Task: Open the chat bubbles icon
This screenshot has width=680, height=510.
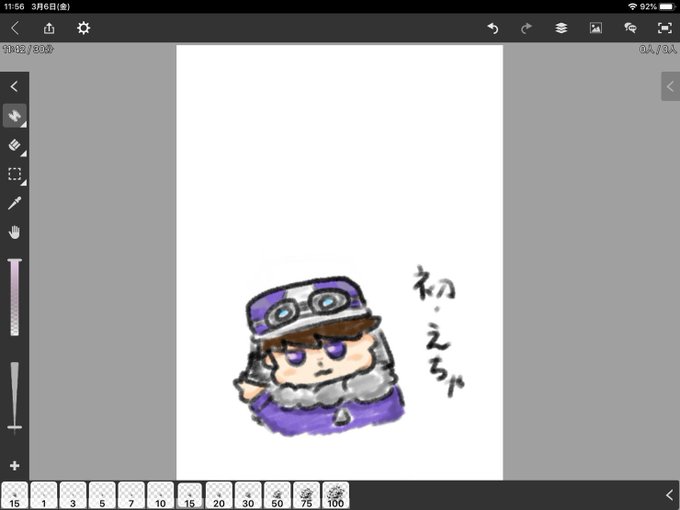Action: 630,28
